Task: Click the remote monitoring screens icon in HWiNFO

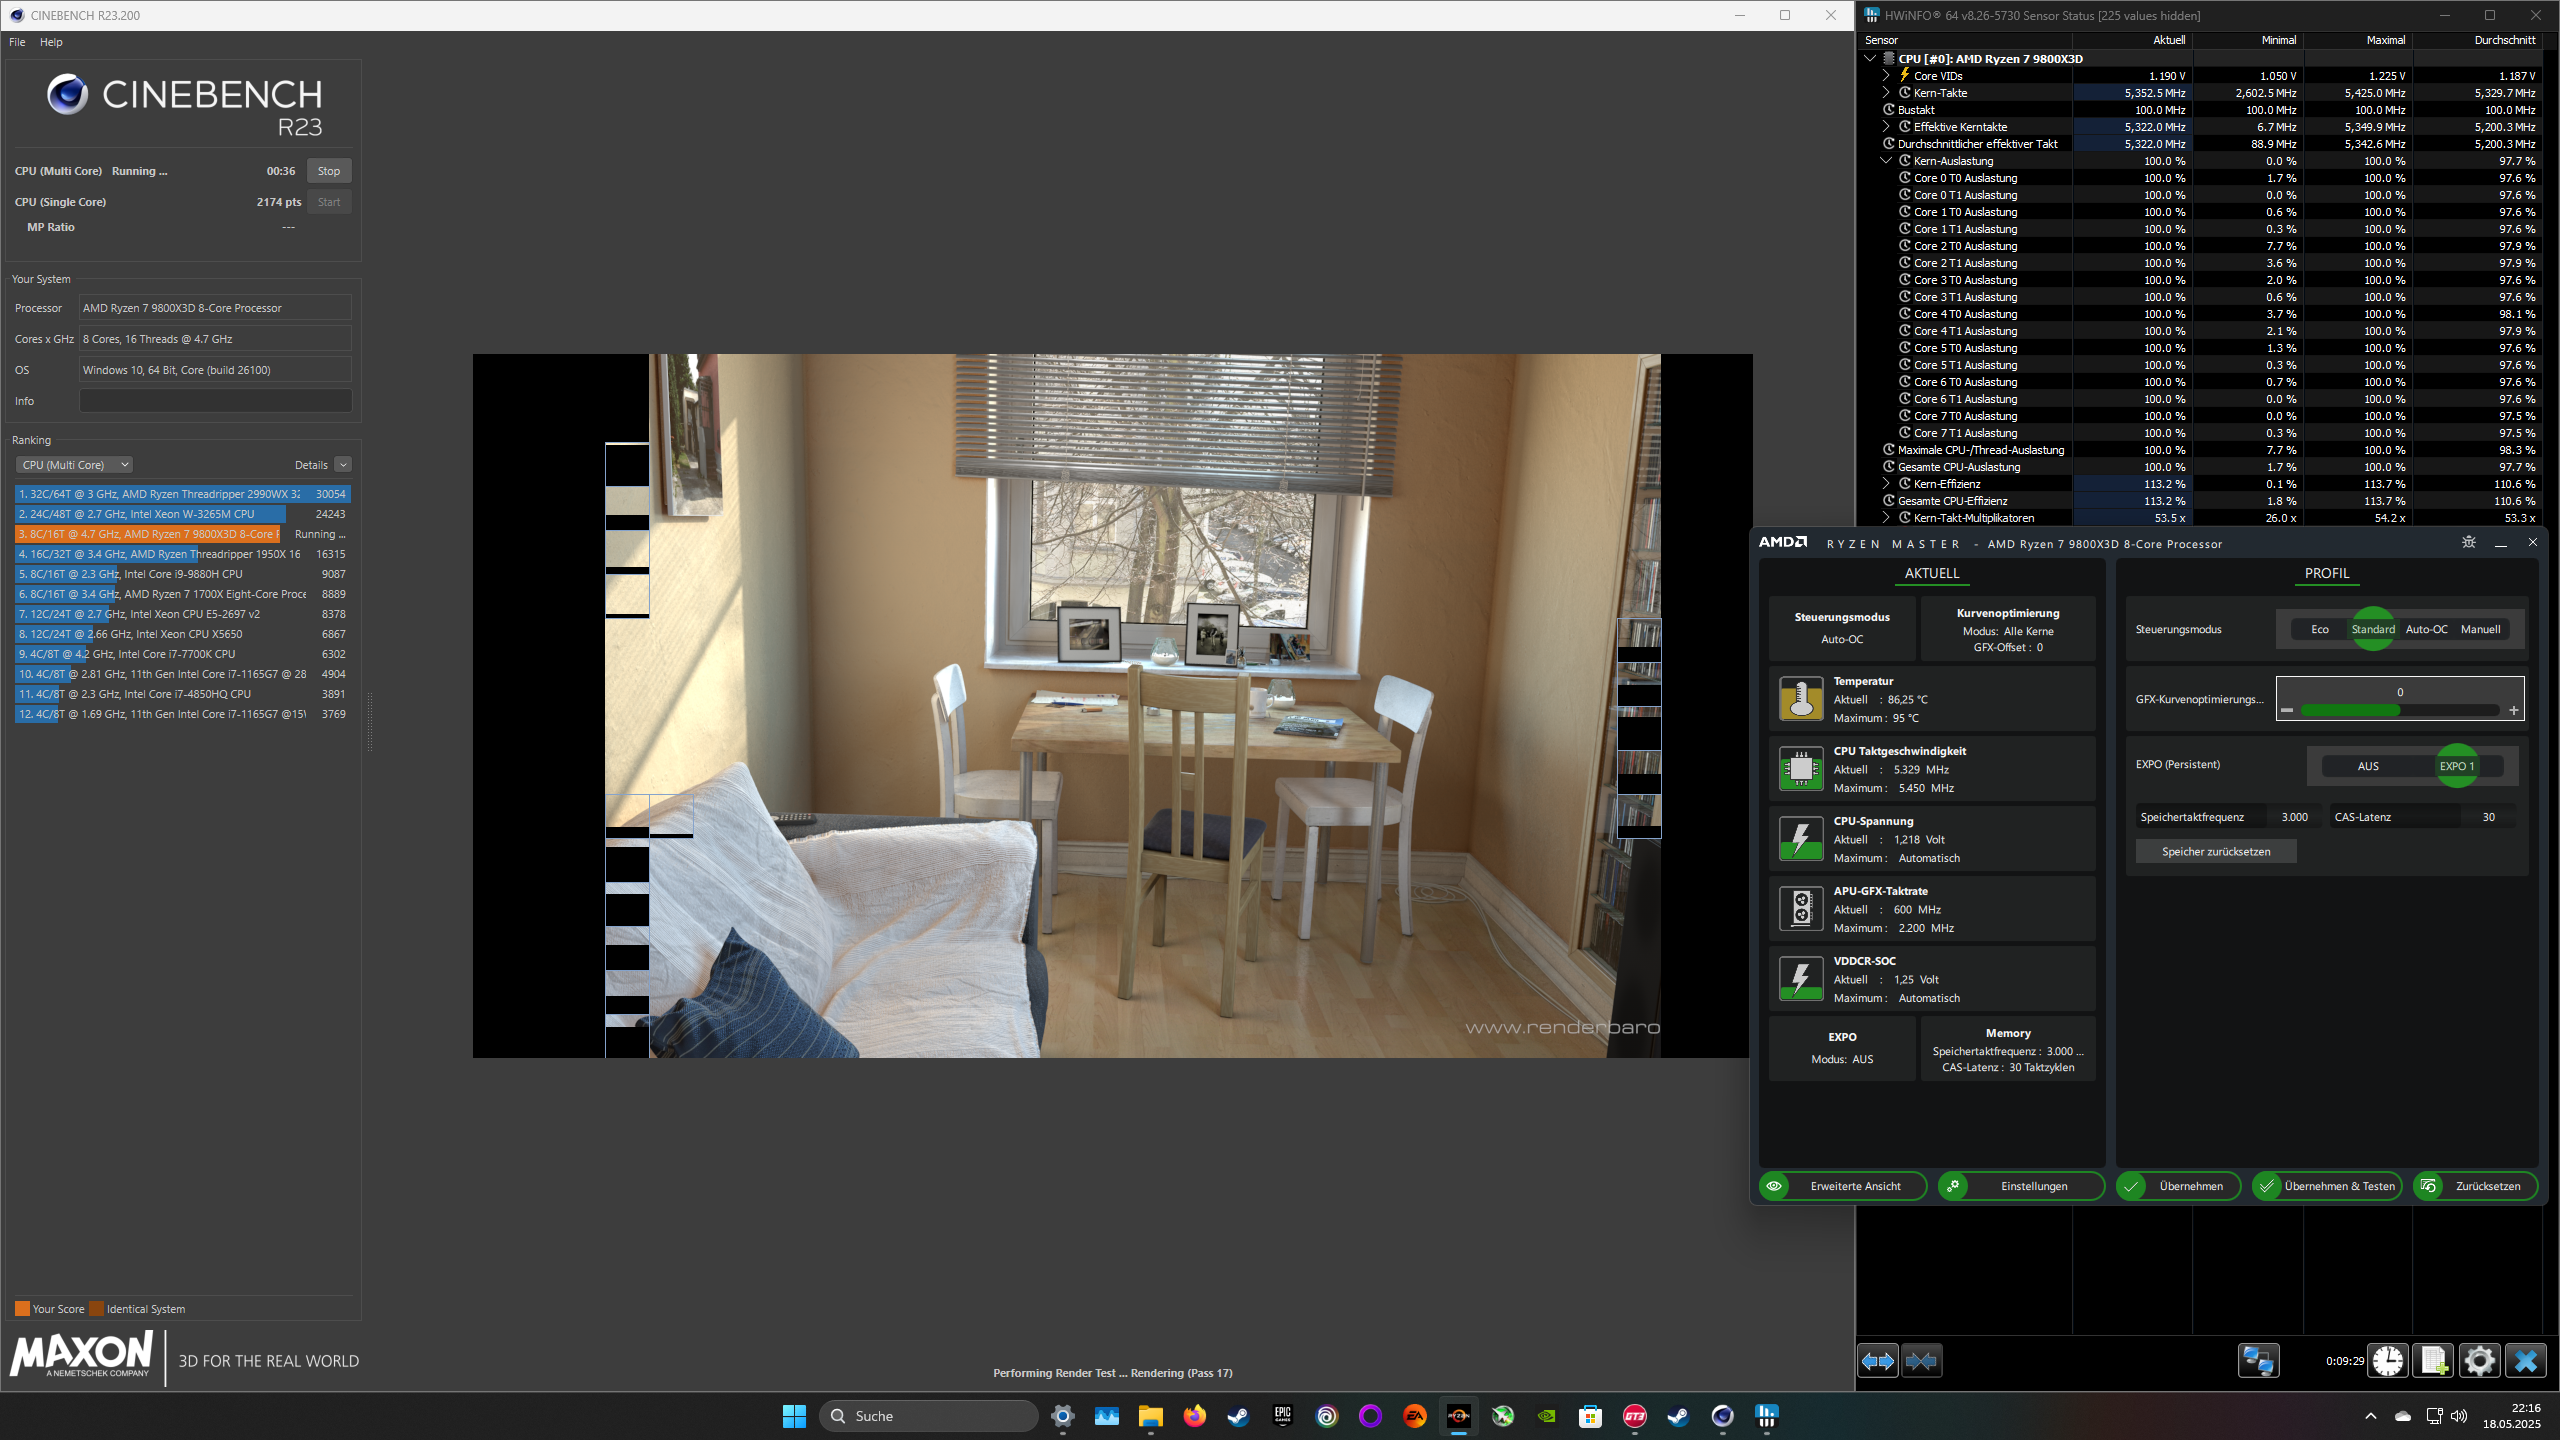Action: click(2259, 1360)
